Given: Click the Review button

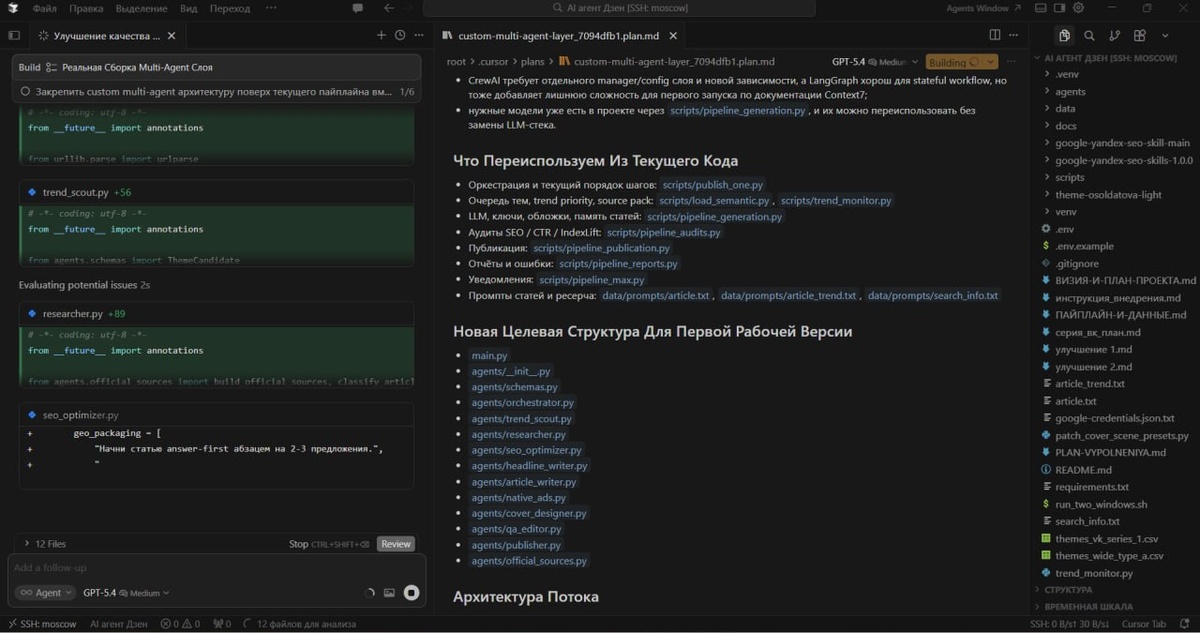Looking at the screenshot, I should pos(396,544).
